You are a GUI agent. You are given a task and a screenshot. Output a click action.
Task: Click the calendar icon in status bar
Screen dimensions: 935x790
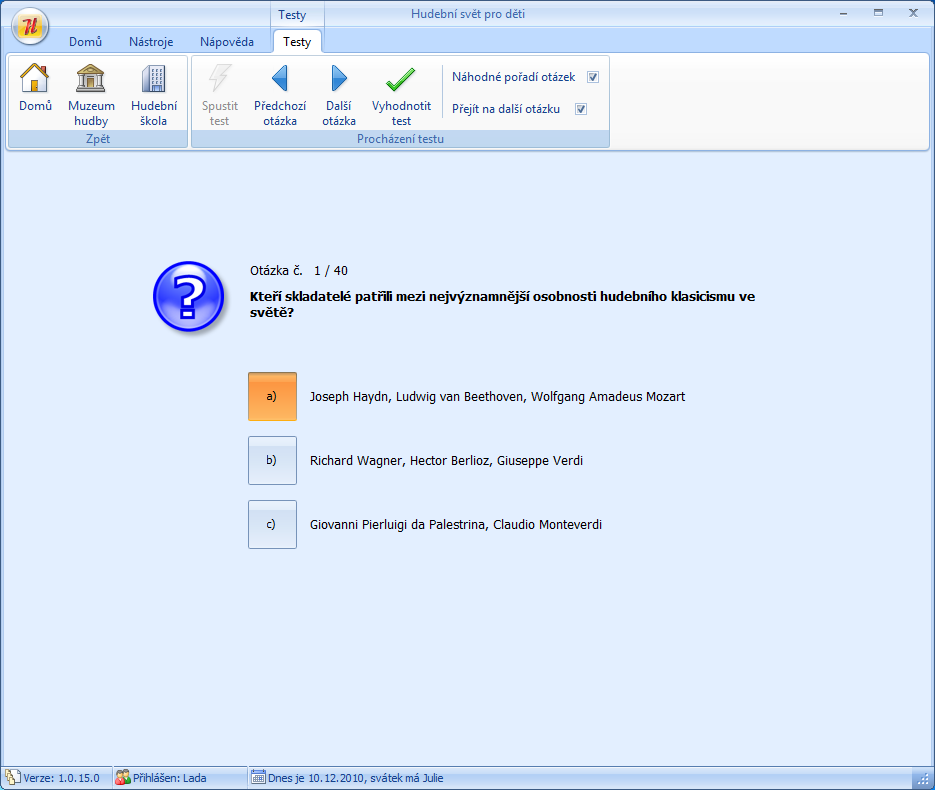258,777
